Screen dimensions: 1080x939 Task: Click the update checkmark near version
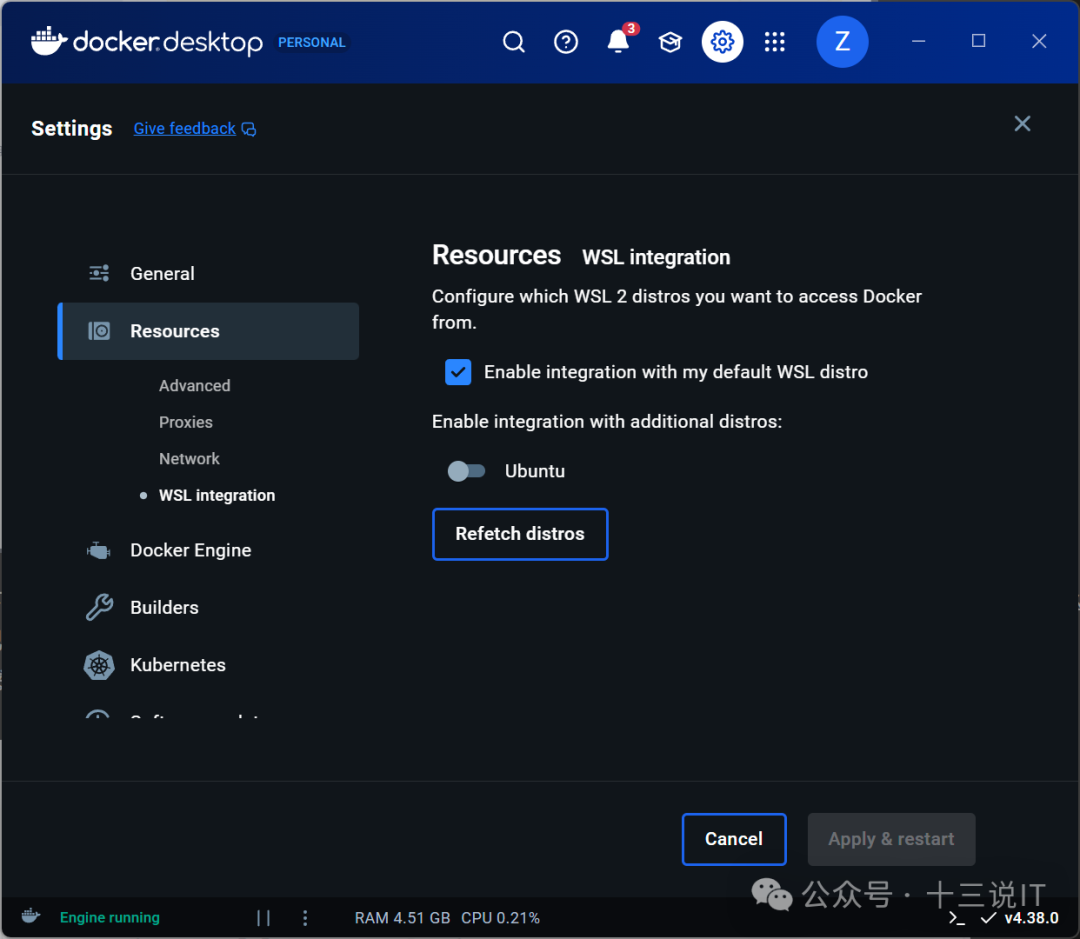[988, 918]
